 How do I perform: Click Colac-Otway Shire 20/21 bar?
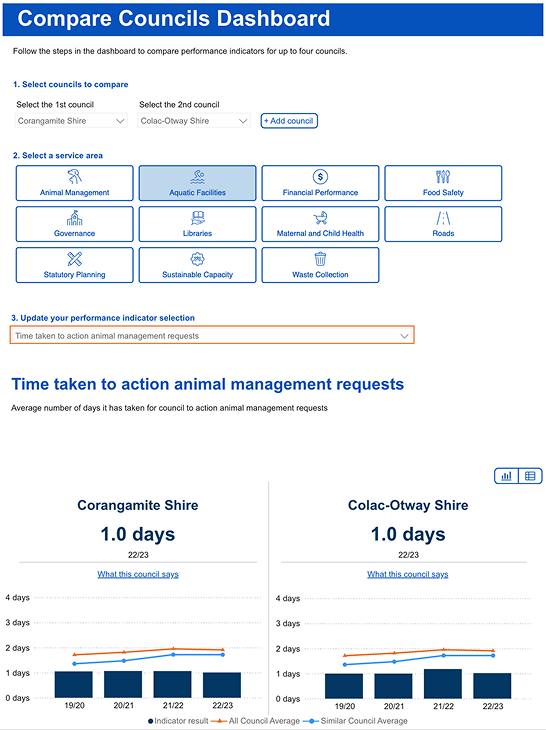pyautogui.click(x=393, y=686)
